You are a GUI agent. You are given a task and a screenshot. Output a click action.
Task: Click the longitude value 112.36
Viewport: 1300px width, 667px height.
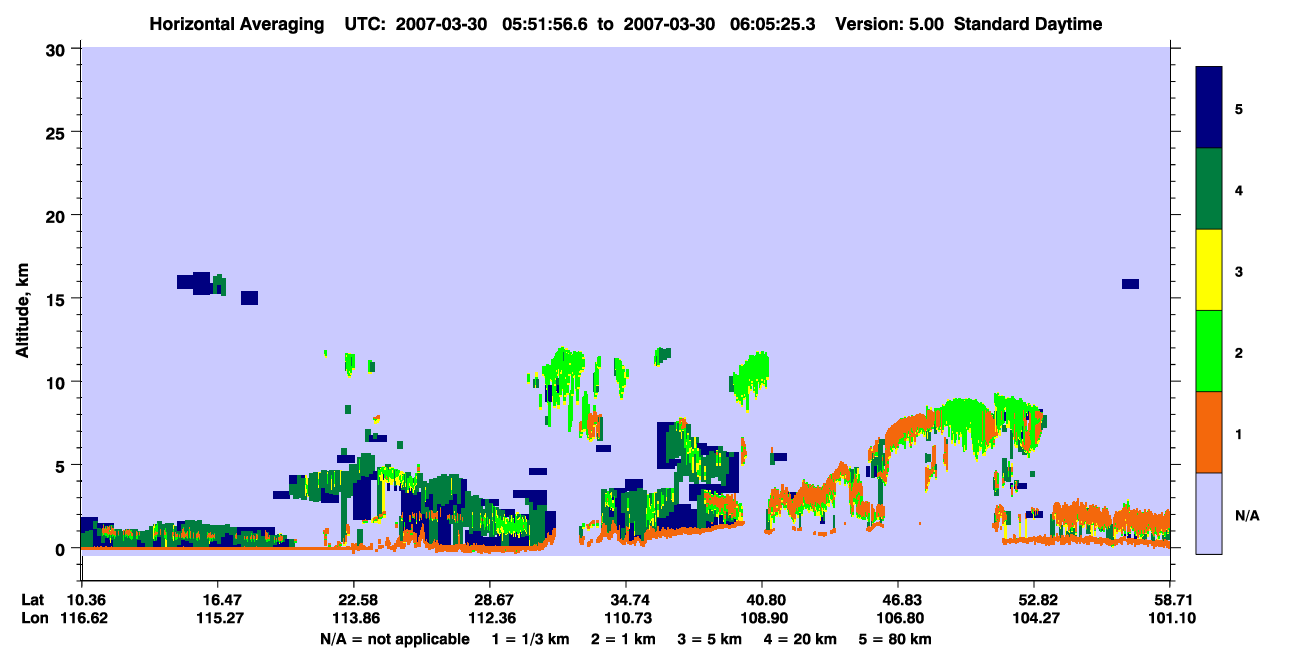click(490, 618)
